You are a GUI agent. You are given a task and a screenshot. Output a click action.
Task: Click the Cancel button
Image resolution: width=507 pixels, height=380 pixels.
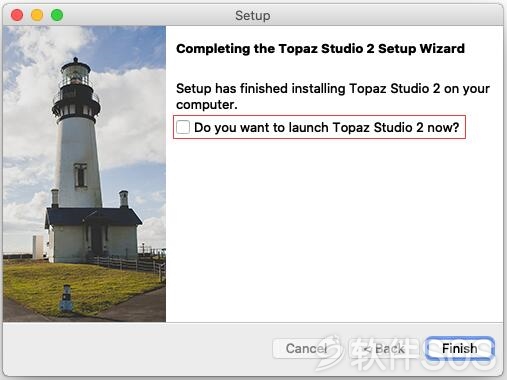click(307, 348)
